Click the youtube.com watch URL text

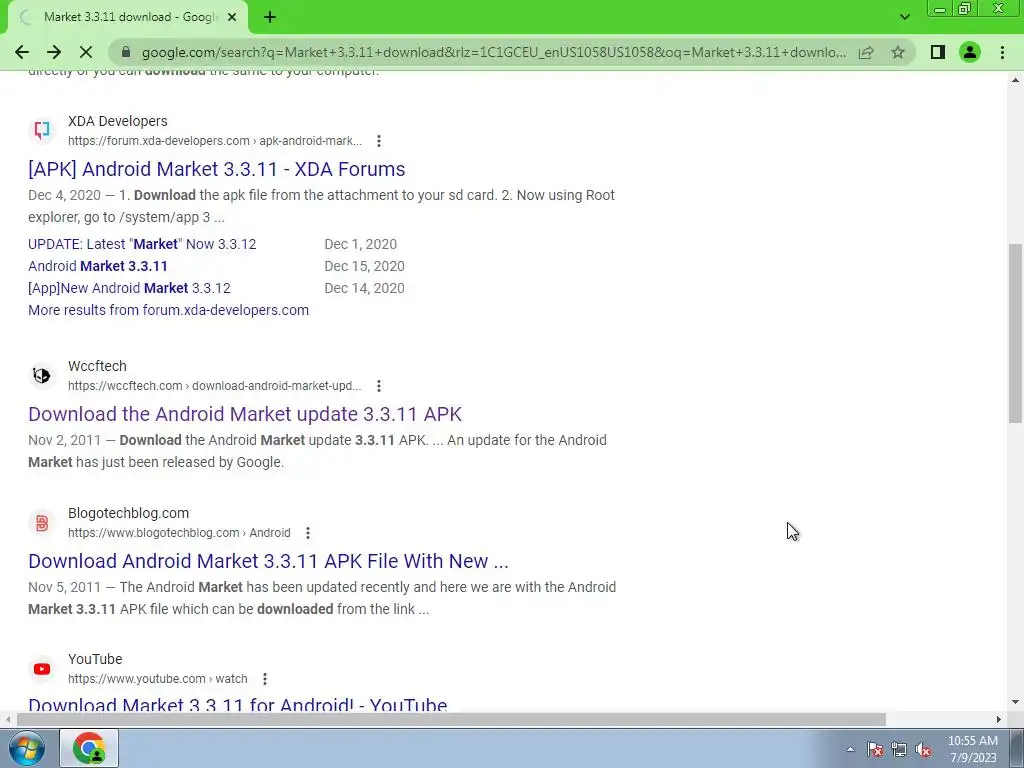coord(157,679)
